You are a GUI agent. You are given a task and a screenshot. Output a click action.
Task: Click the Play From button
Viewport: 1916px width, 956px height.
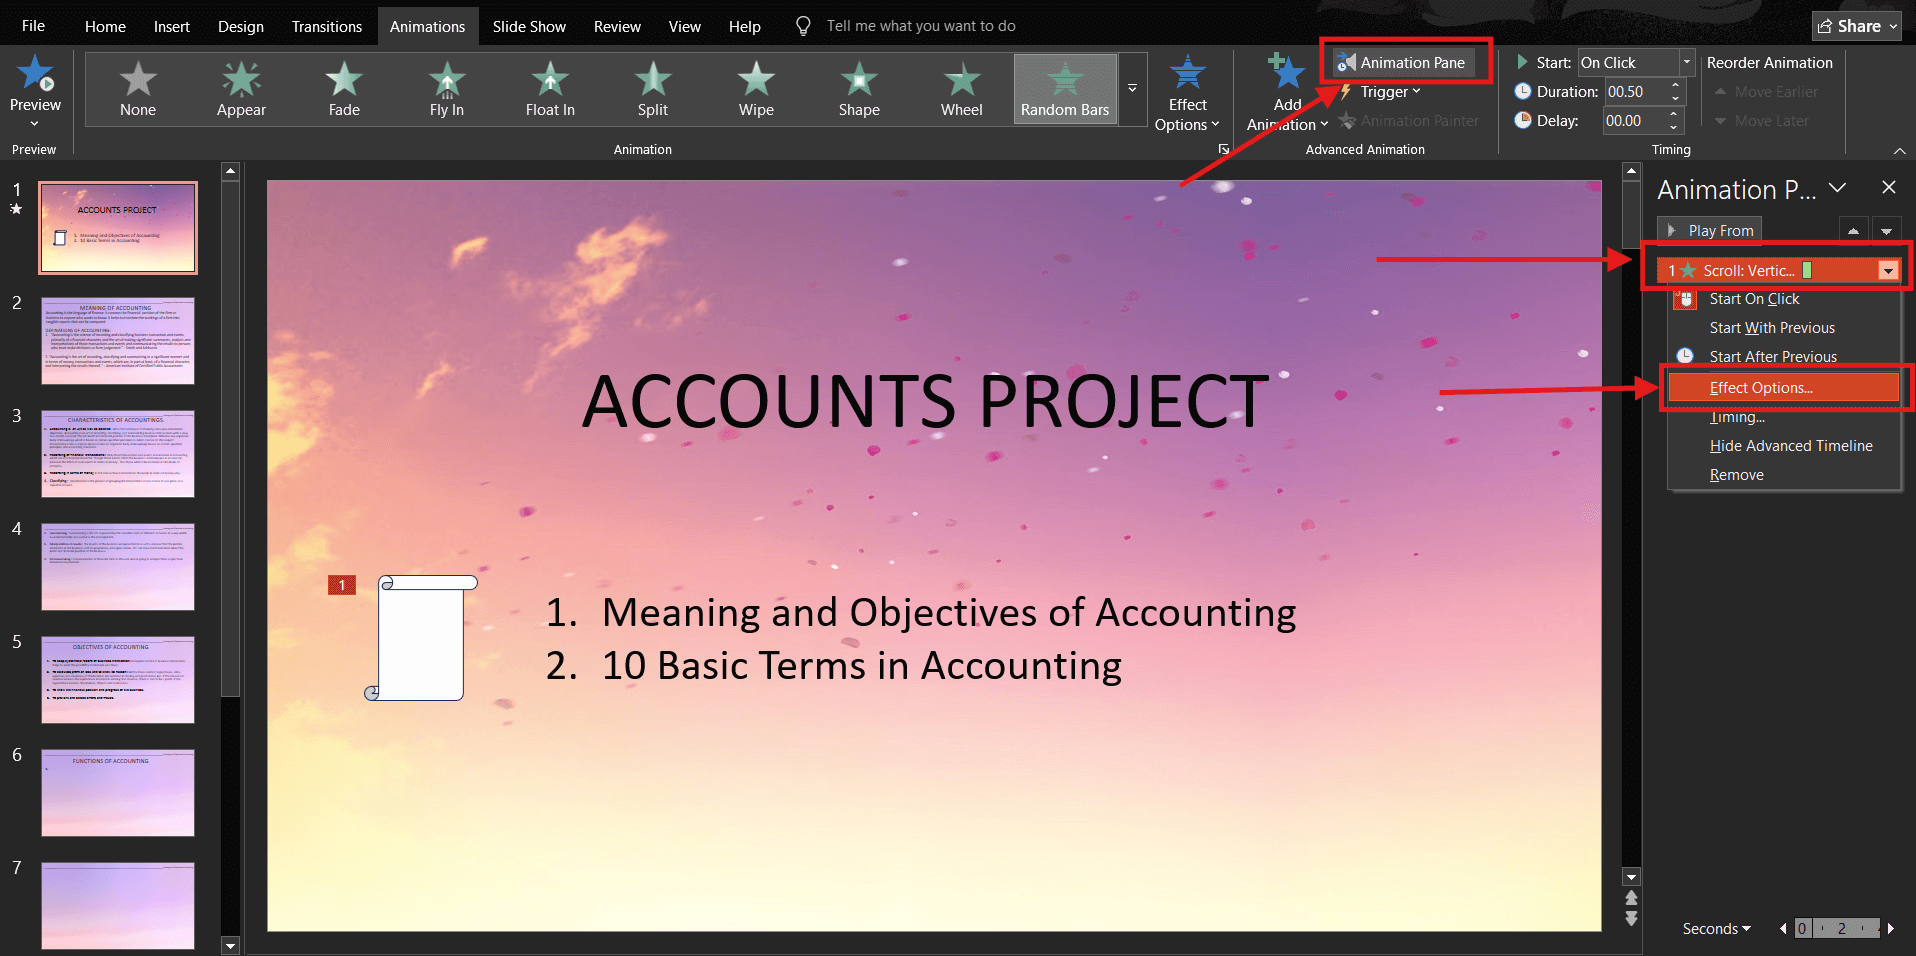pos(1710,231)
